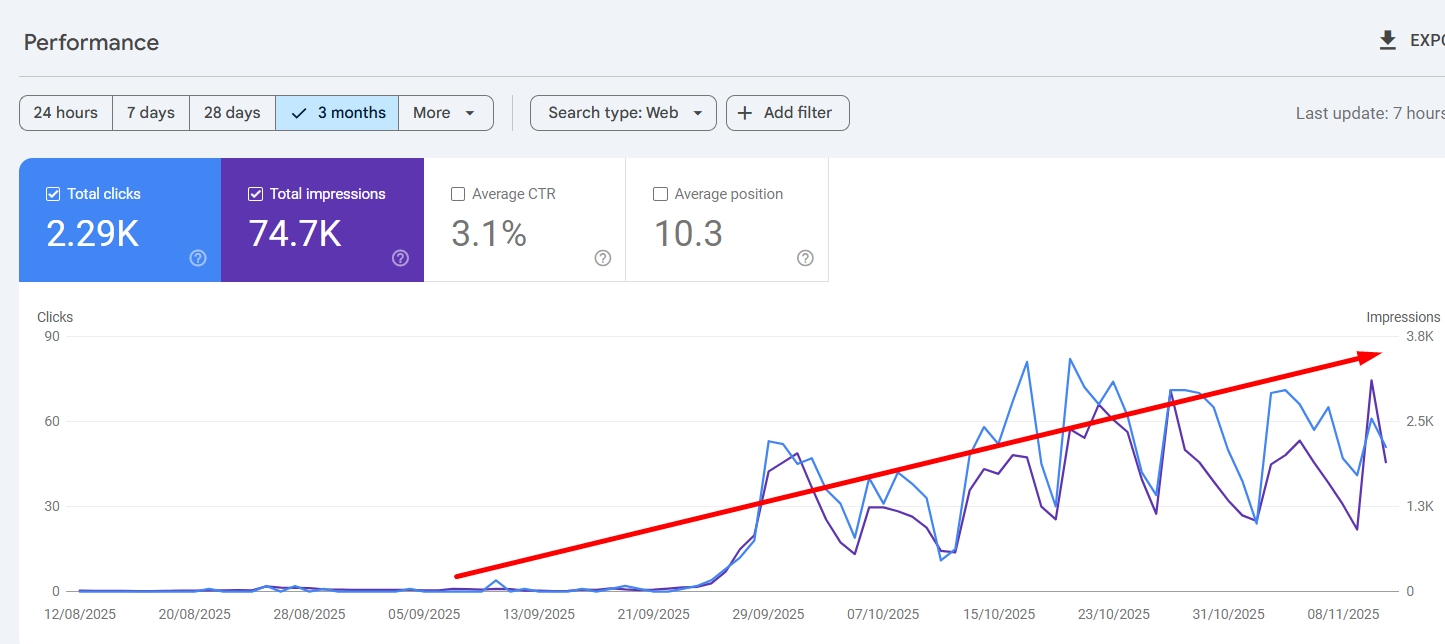Click the Performance heading
The height and width of the screenshot is (644, 1445).
pyautogui.click(x=91, y=42)
